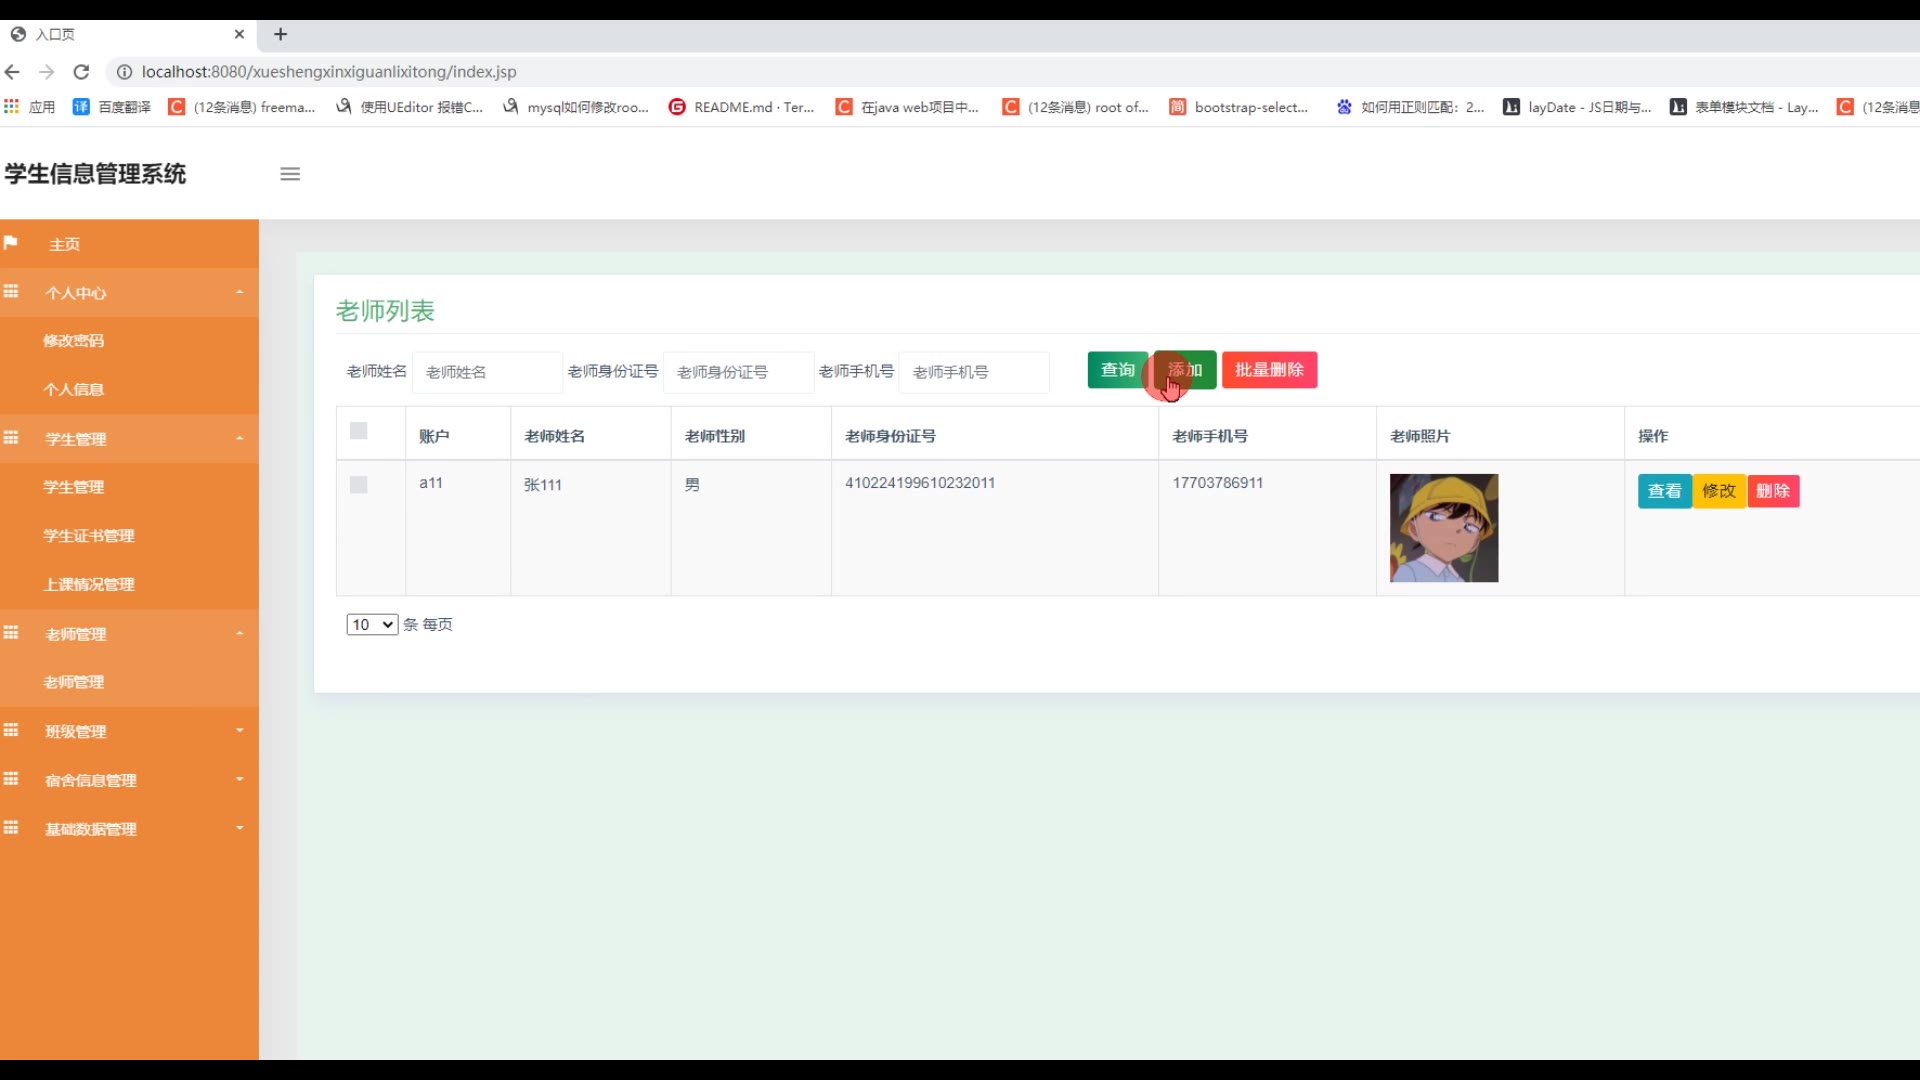Open a new browser tab with plus icon
Screen dimensions: 1920x1080
[x=281, y=34]
